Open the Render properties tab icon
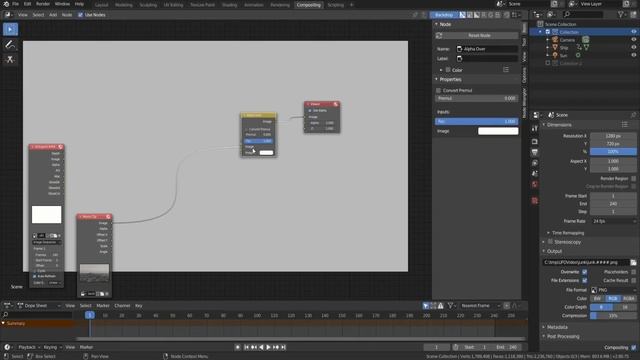This screenshot has width=640, height=360. coord(535,141)
